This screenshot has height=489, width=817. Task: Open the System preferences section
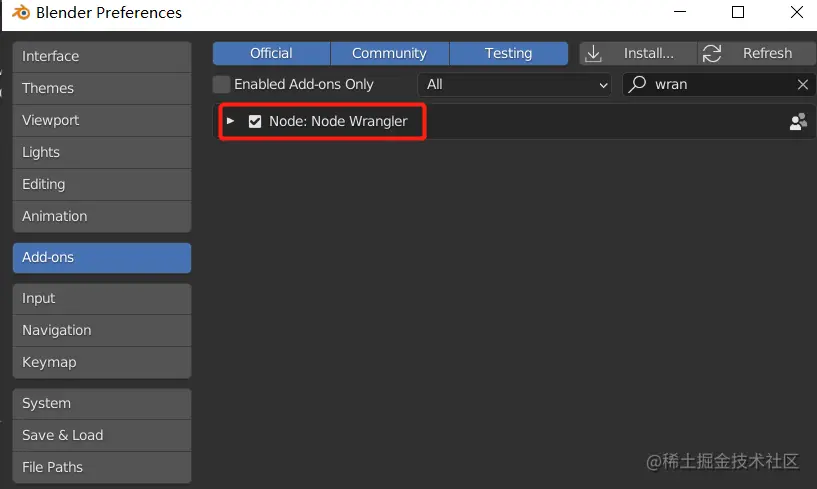[x=102, y=404]
